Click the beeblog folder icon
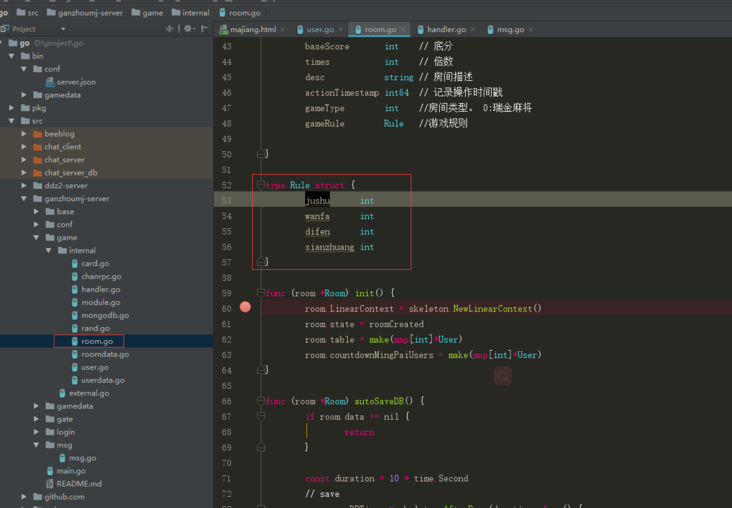 (37, 134)
